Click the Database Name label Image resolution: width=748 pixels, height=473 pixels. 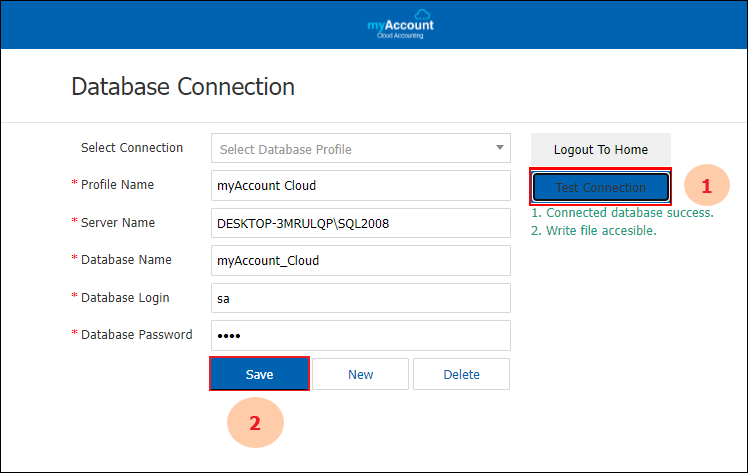(126, 259)
